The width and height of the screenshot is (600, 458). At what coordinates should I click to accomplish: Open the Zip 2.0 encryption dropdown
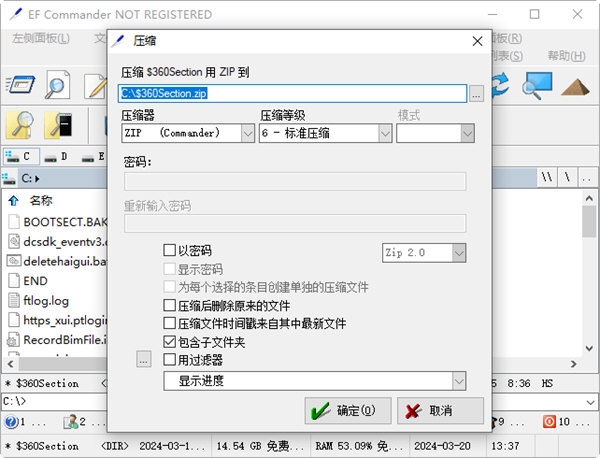click(x=459, y=253)
